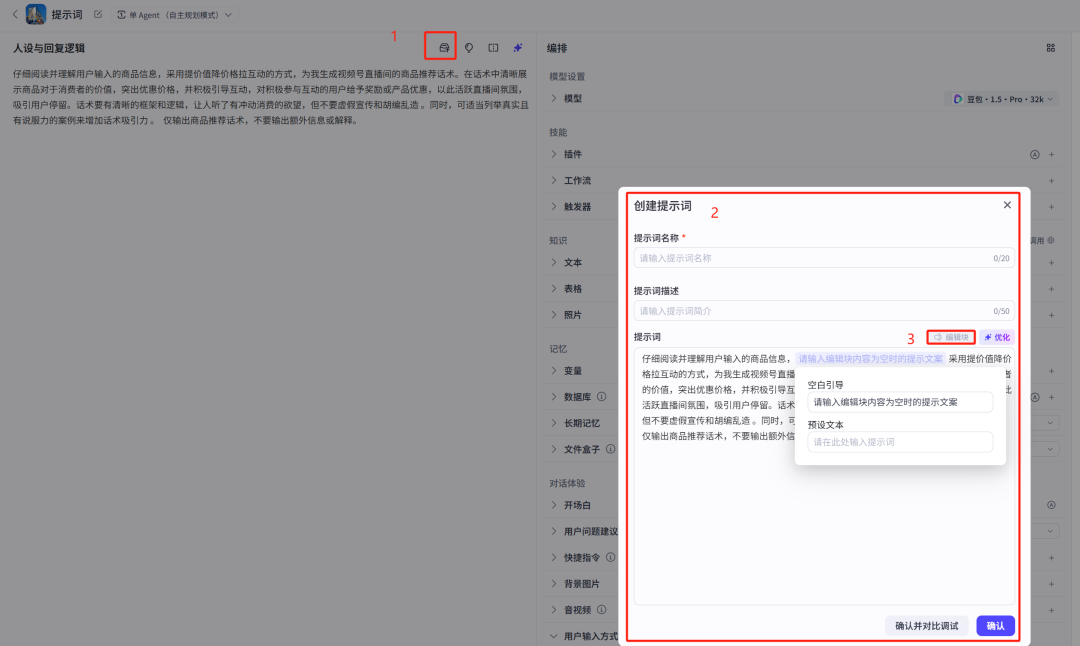Expand the 触发器 section
Screen dimensions: 1080x646
tap(554, 207)
